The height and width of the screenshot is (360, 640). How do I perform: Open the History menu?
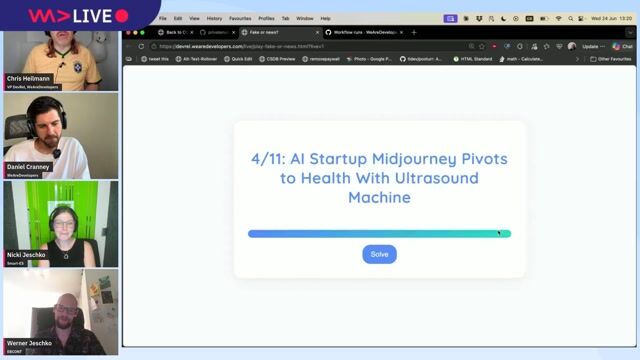(214, 18)
